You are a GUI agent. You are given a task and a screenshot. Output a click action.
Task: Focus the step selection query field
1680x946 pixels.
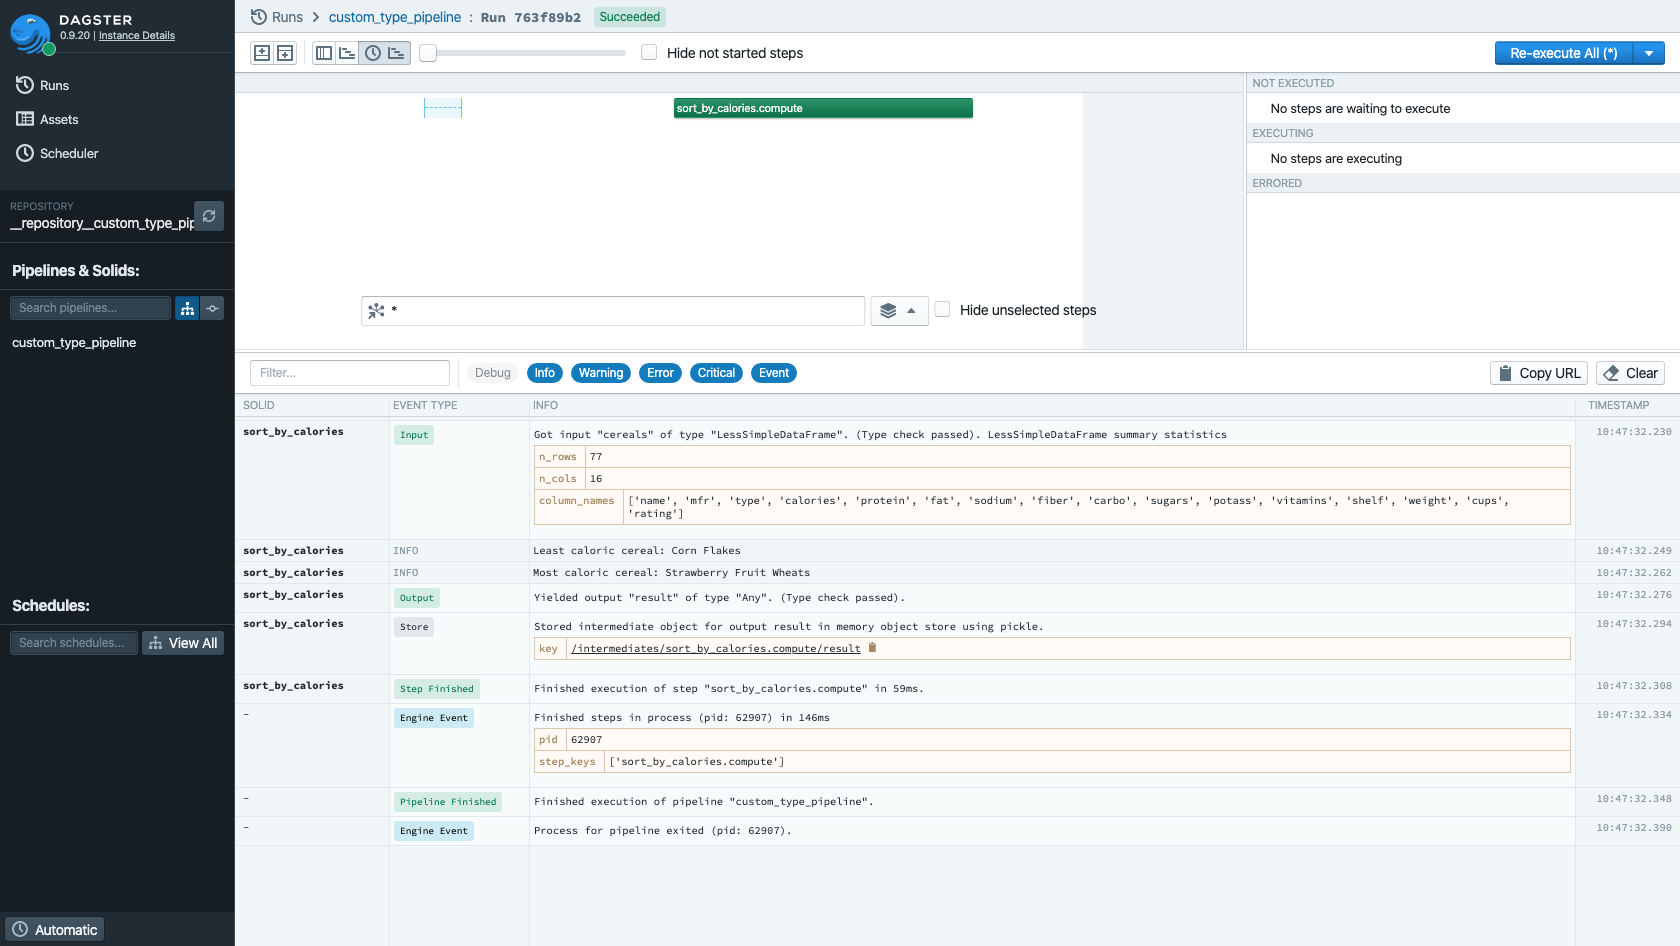(613, 311)
